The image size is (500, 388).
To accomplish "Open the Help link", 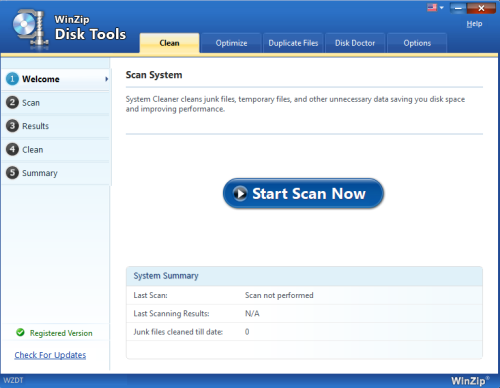I will click(474, 24).
